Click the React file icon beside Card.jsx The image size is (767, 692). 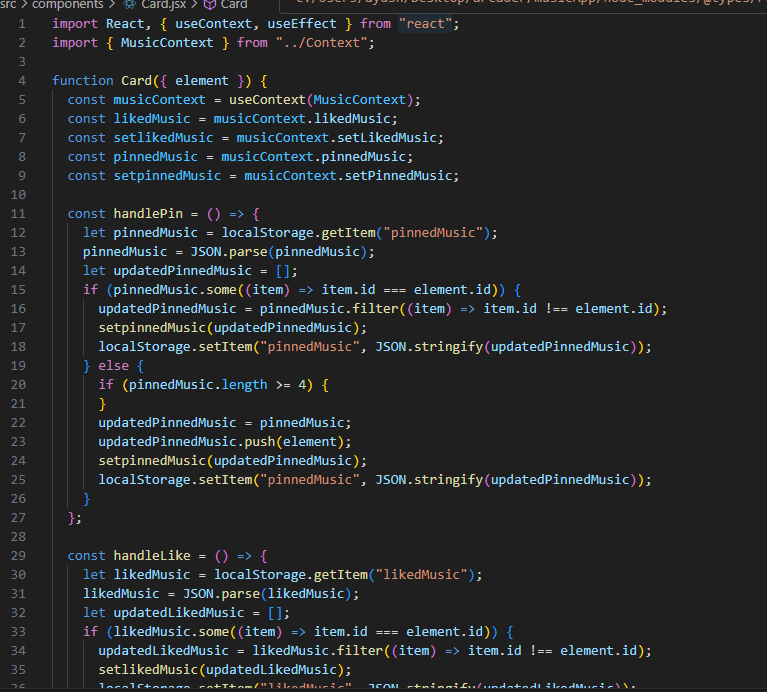point(130,5)
